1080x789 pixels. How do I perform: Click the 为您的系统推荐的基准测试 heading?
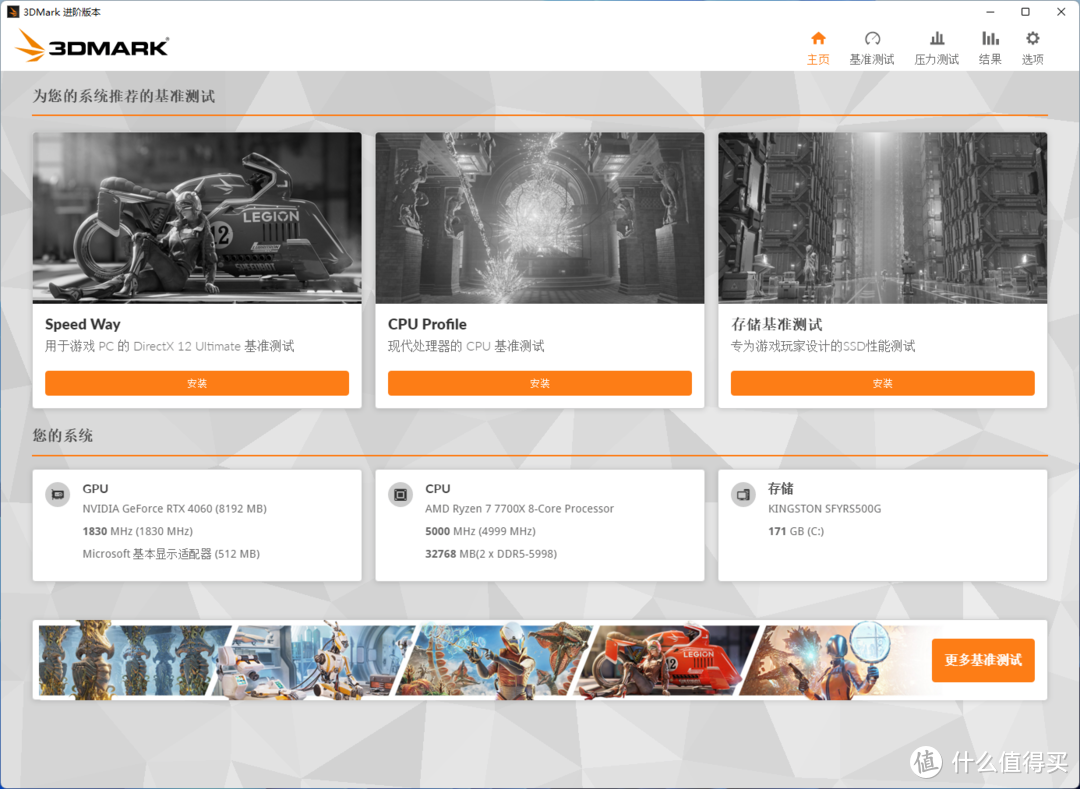124,96
